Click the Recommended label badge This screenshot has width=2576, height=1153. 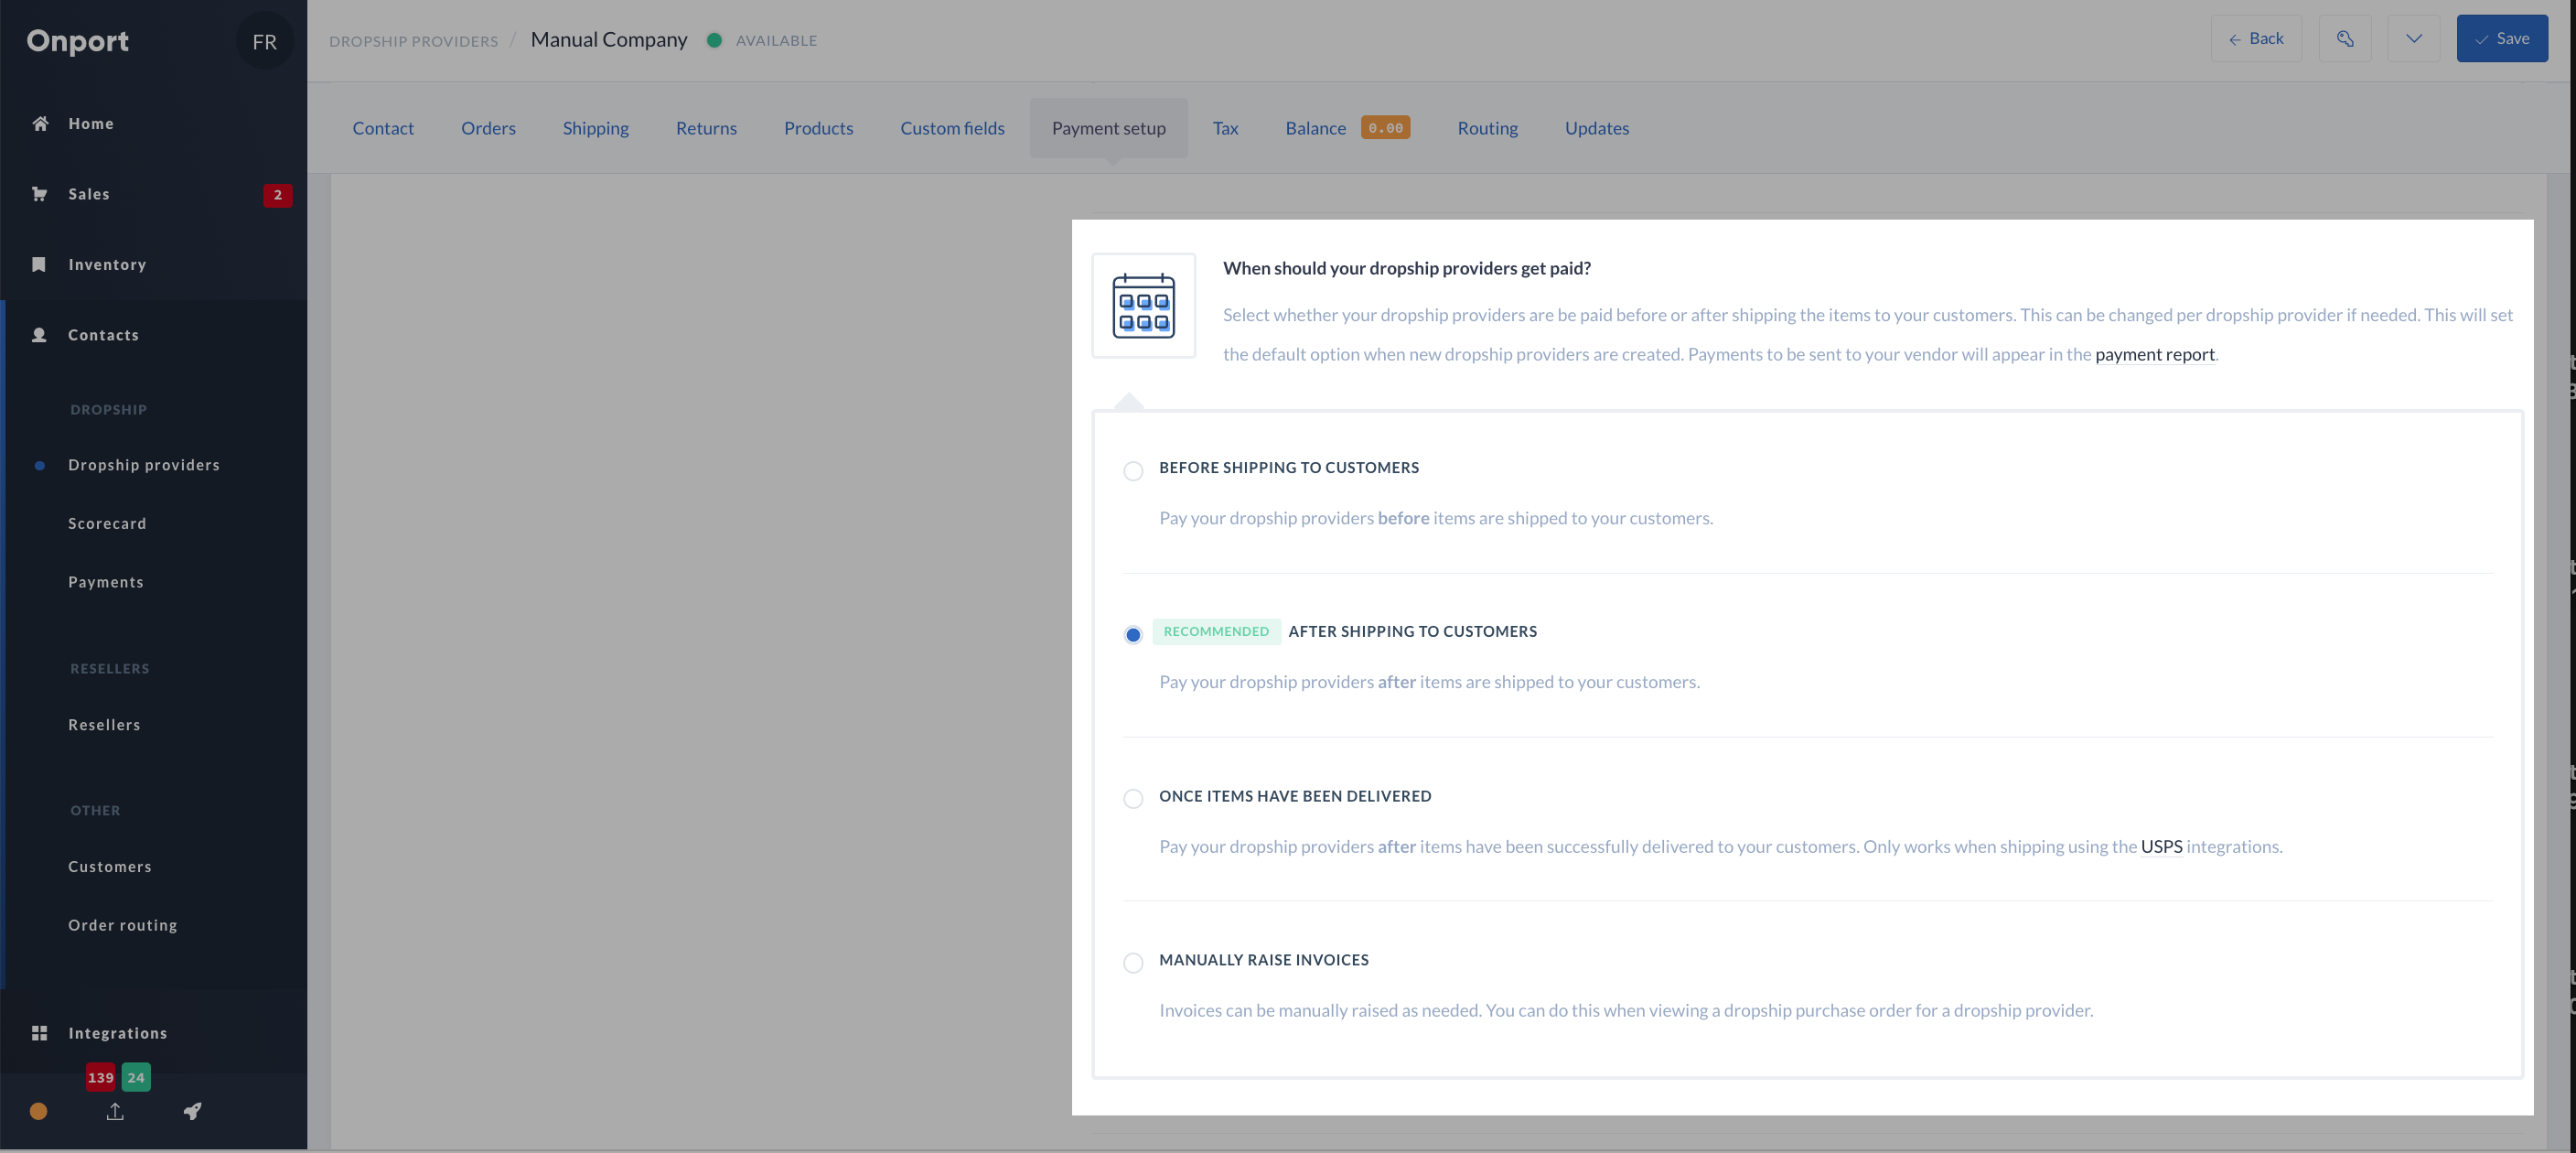(x=1216, y=631)
